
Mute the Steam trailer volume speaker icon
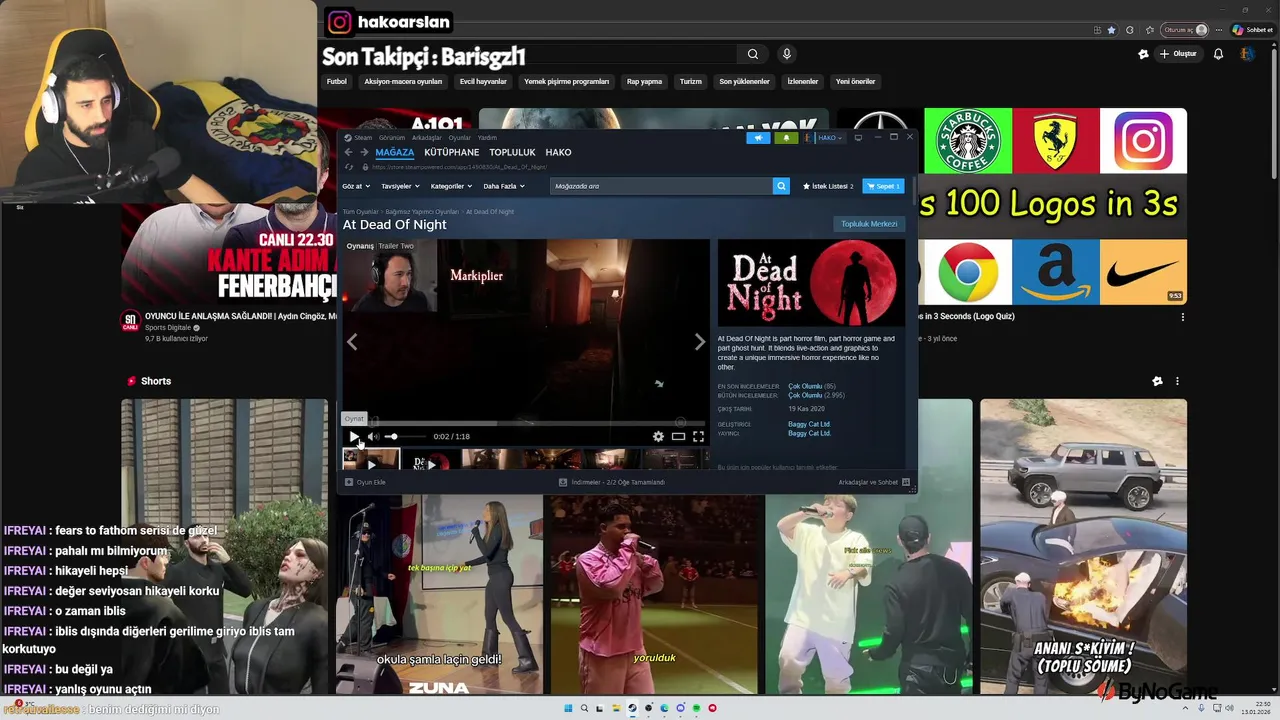click(x=372, y=436)
